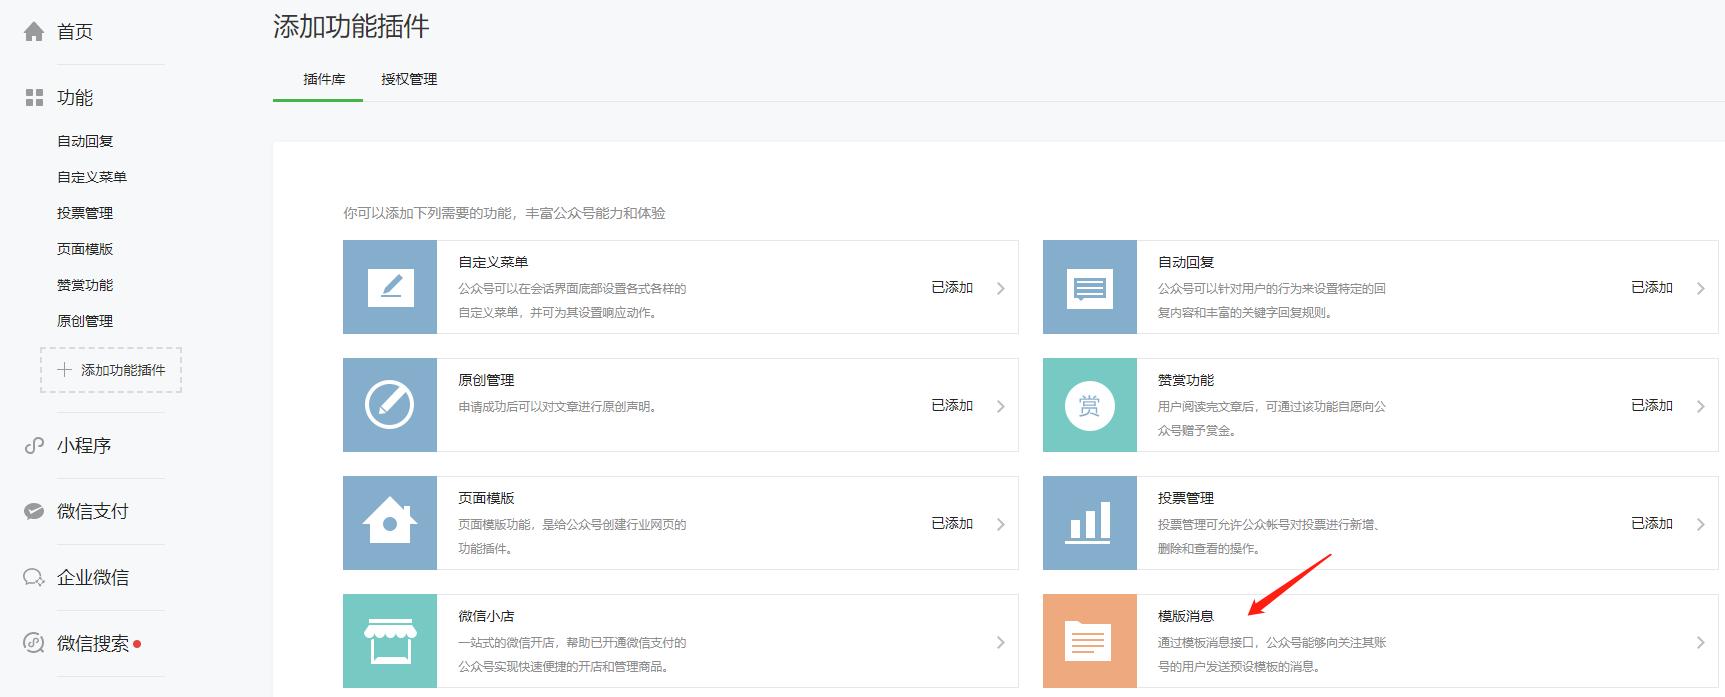1725x697 pixels.
Task: Expand 原创管理 card chevron arrow
Action: click(1000, 406)
